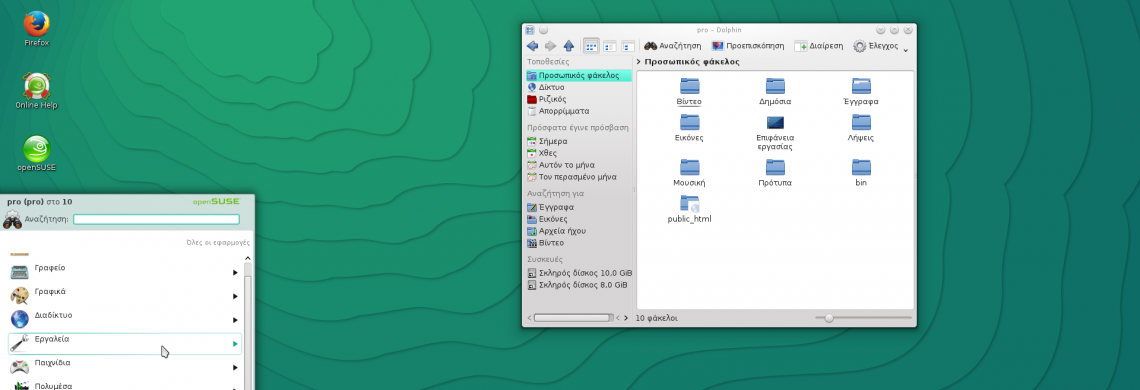Launch Firefox from the desktop
The image size is (1140, 390).
36,28
